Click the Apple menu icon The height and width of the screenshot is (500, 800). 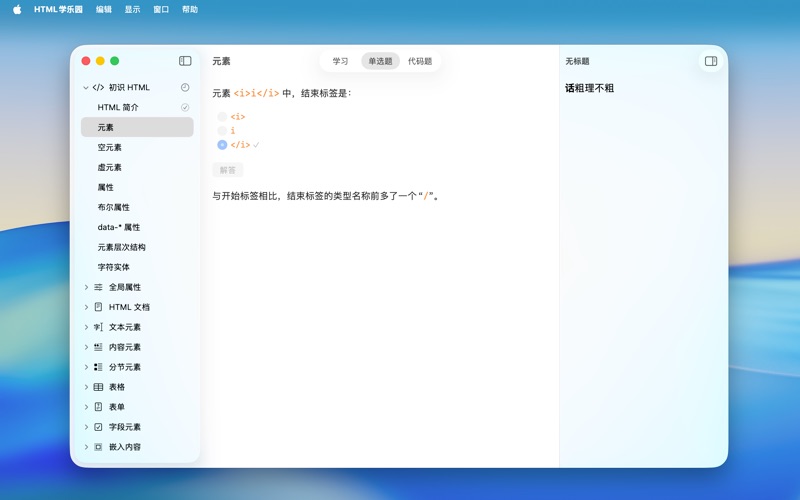pyautogui.click(x=17, y=9)
